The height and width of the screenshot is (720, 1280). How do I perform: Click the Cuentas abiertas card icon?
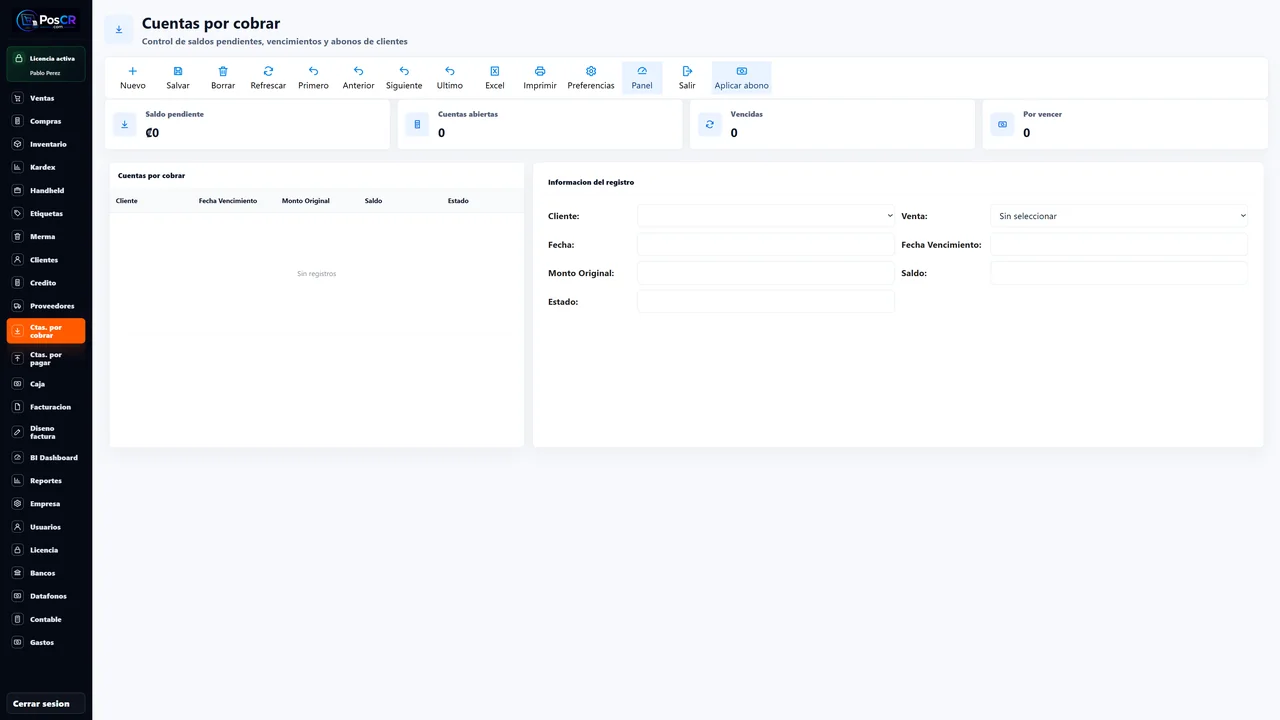[x=418, y=125]
